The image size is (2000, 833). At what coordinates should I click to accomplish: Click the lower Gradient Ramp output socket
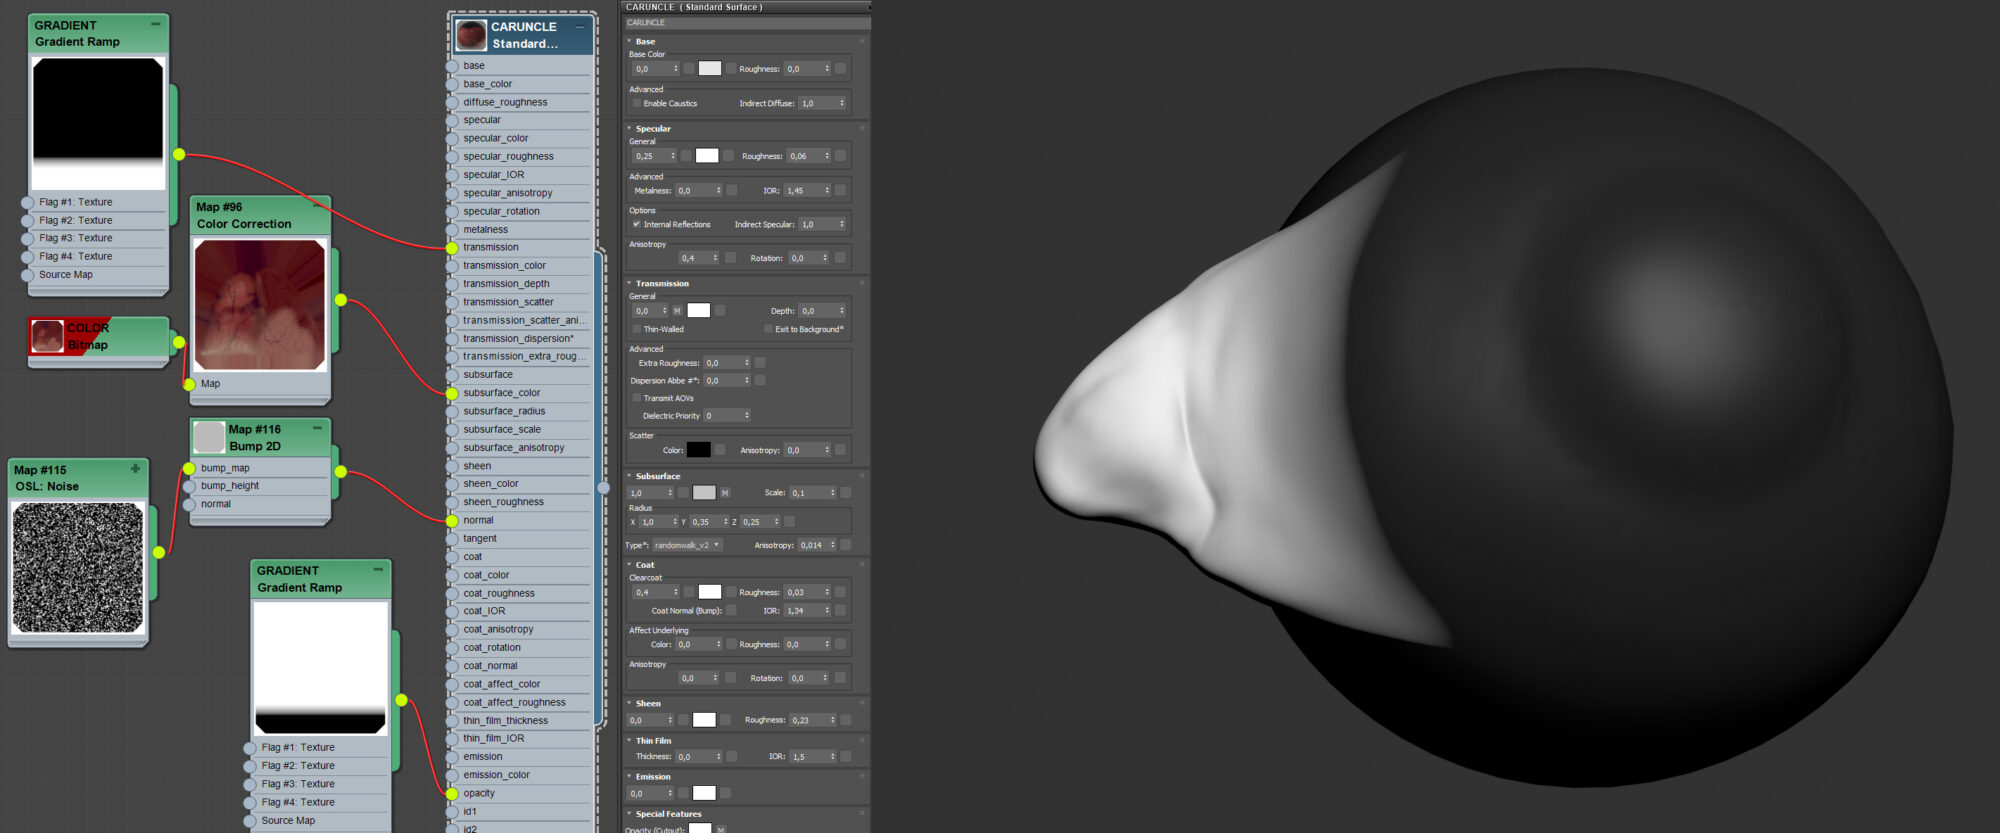[401, 700]
